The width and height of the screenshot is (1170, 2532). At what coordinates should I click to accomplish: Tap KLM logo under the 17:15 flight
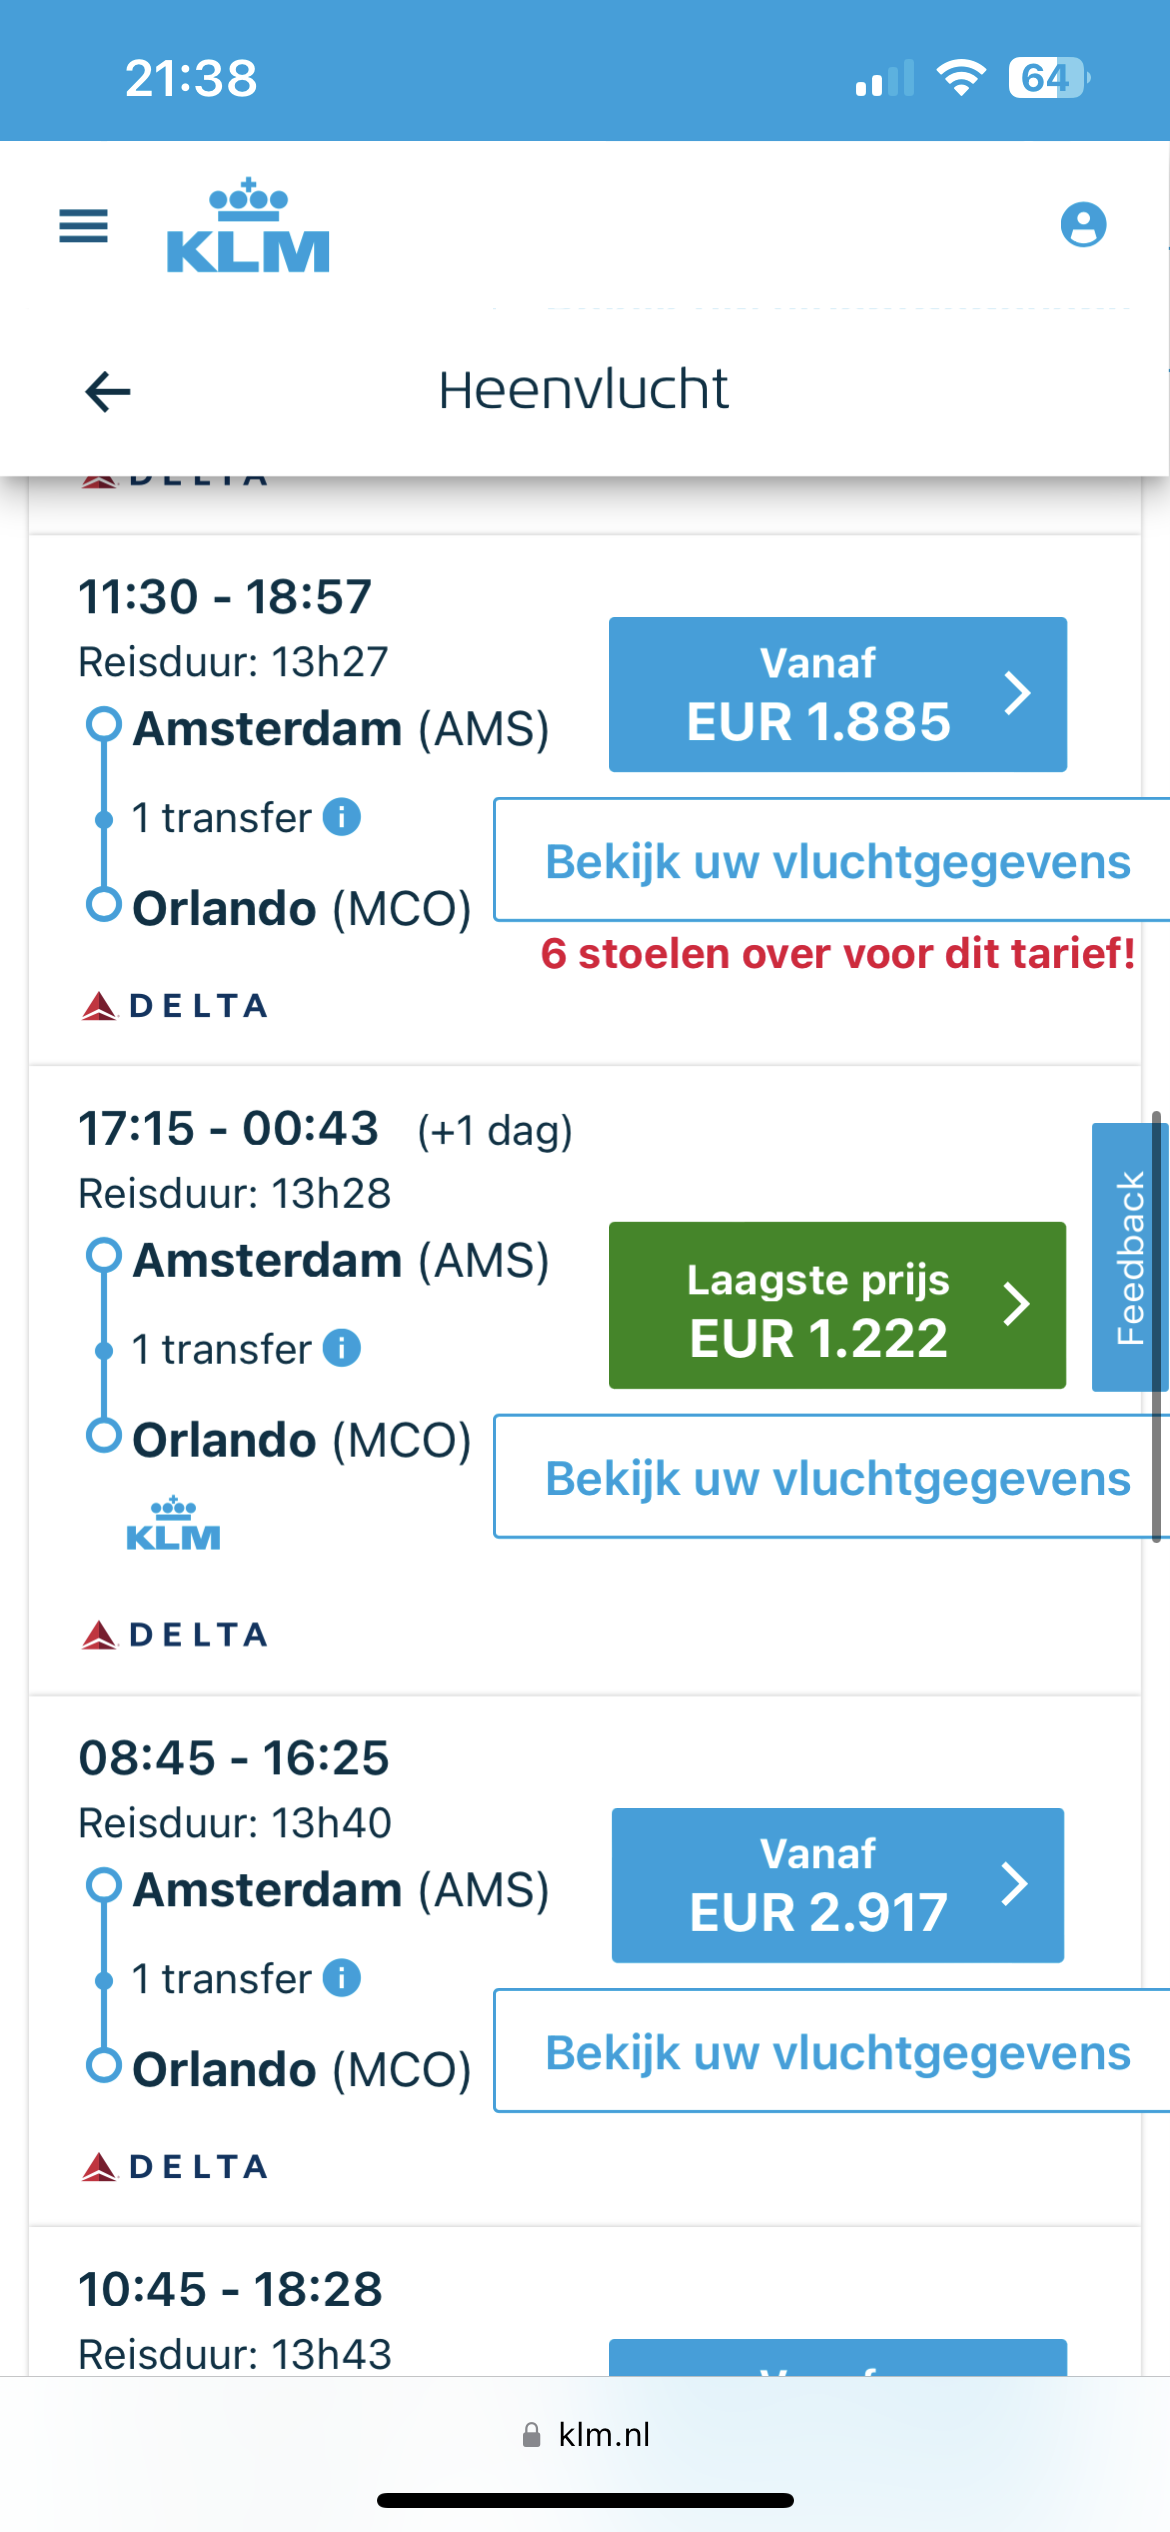173,1524
